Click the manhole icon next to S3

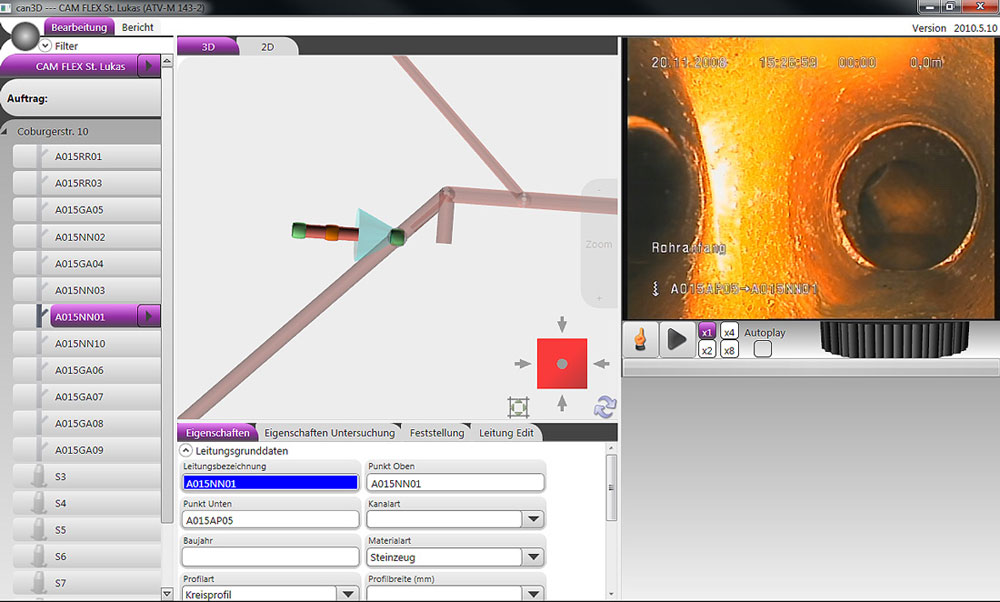coord(37,477)
